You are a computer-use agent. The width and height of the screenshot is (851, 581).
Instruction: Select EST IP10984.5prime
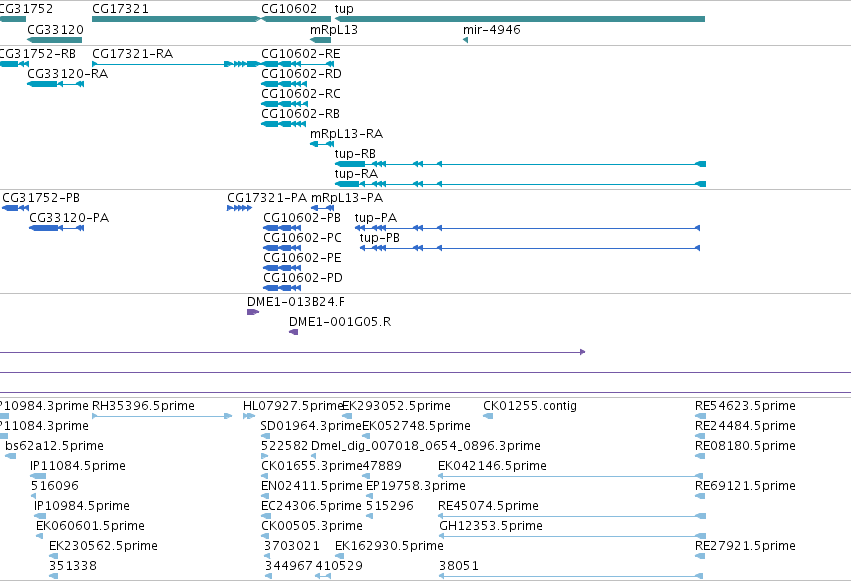pos(40,516)
